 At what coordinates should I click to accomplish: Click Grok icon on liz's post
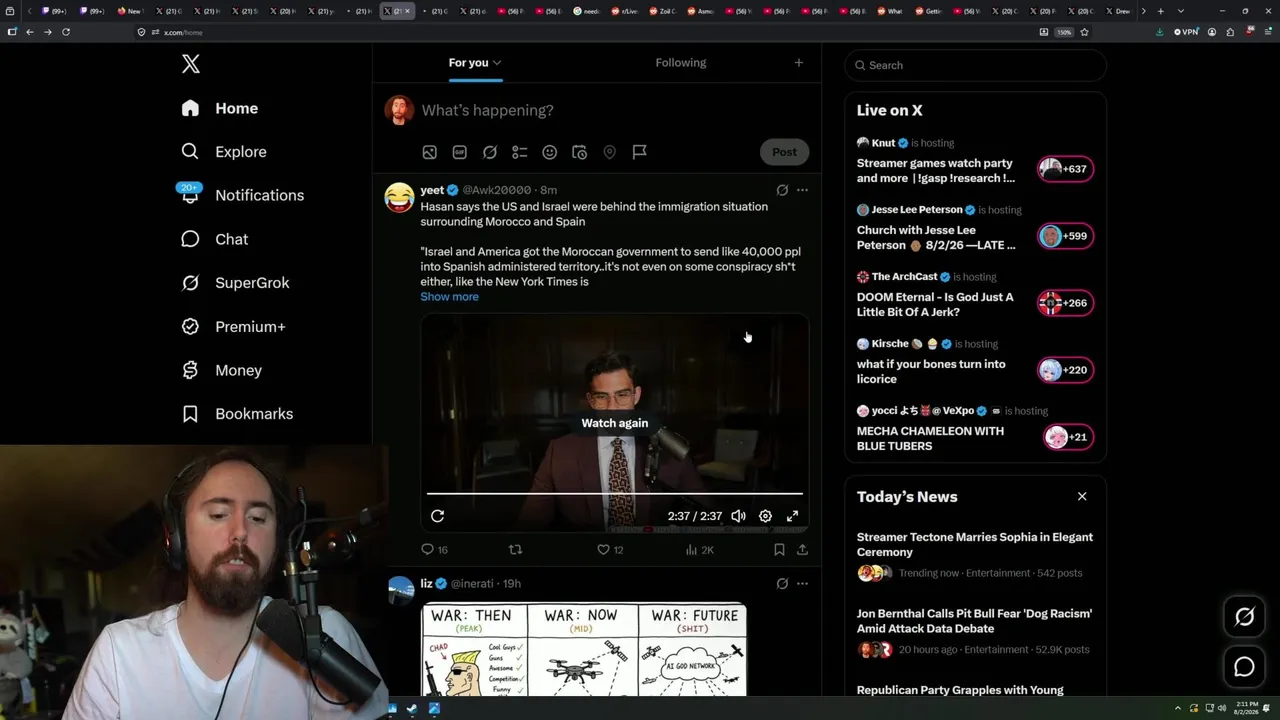tap(782, 584)
